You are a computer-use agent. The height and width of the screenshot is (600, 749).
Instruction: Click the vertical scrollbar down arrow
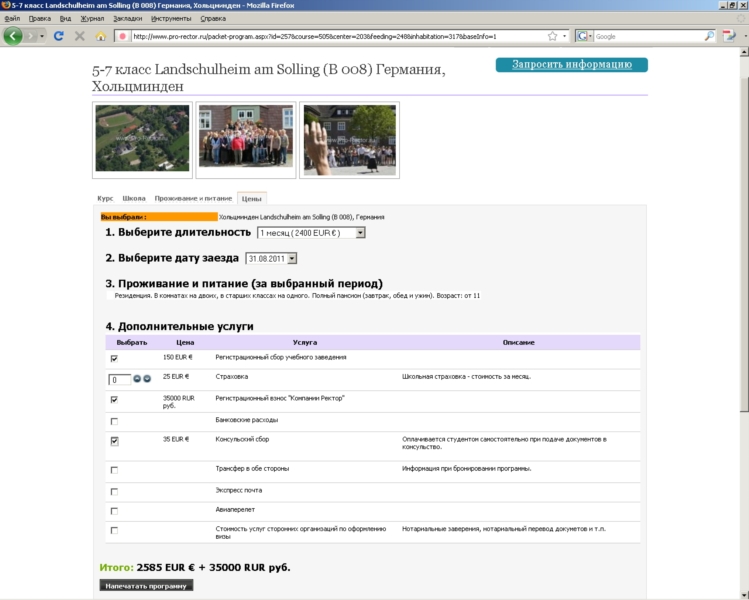tap(744, 595)
